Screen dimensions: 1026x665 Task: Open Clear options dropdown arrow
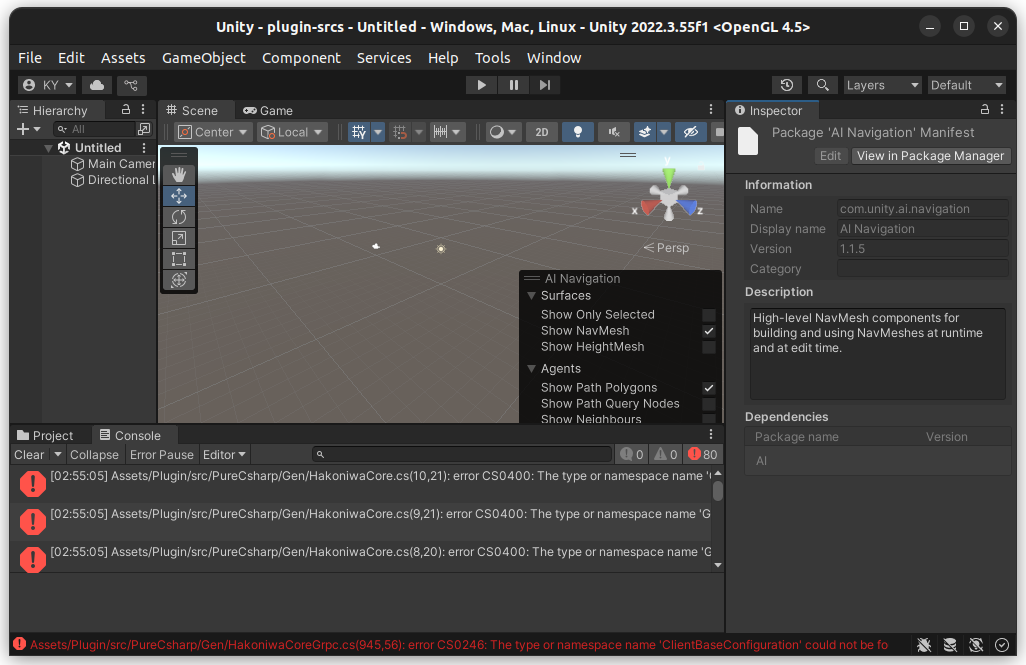58,455
